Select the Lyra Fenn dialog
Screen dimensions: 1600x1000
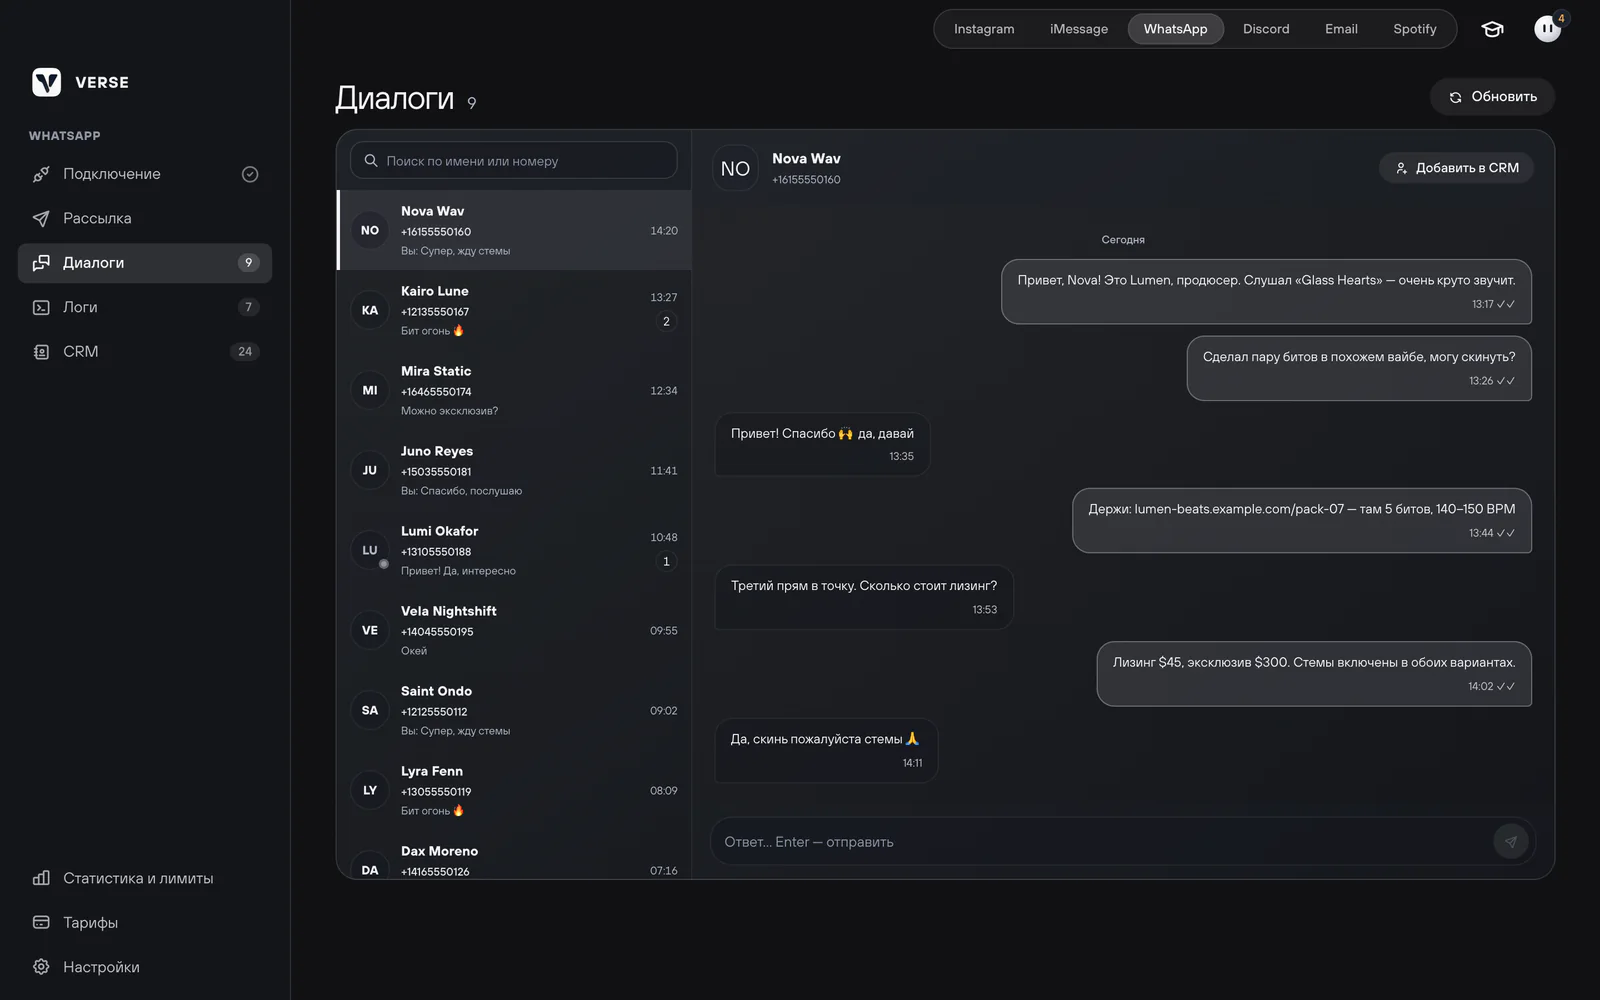[514, 790]
